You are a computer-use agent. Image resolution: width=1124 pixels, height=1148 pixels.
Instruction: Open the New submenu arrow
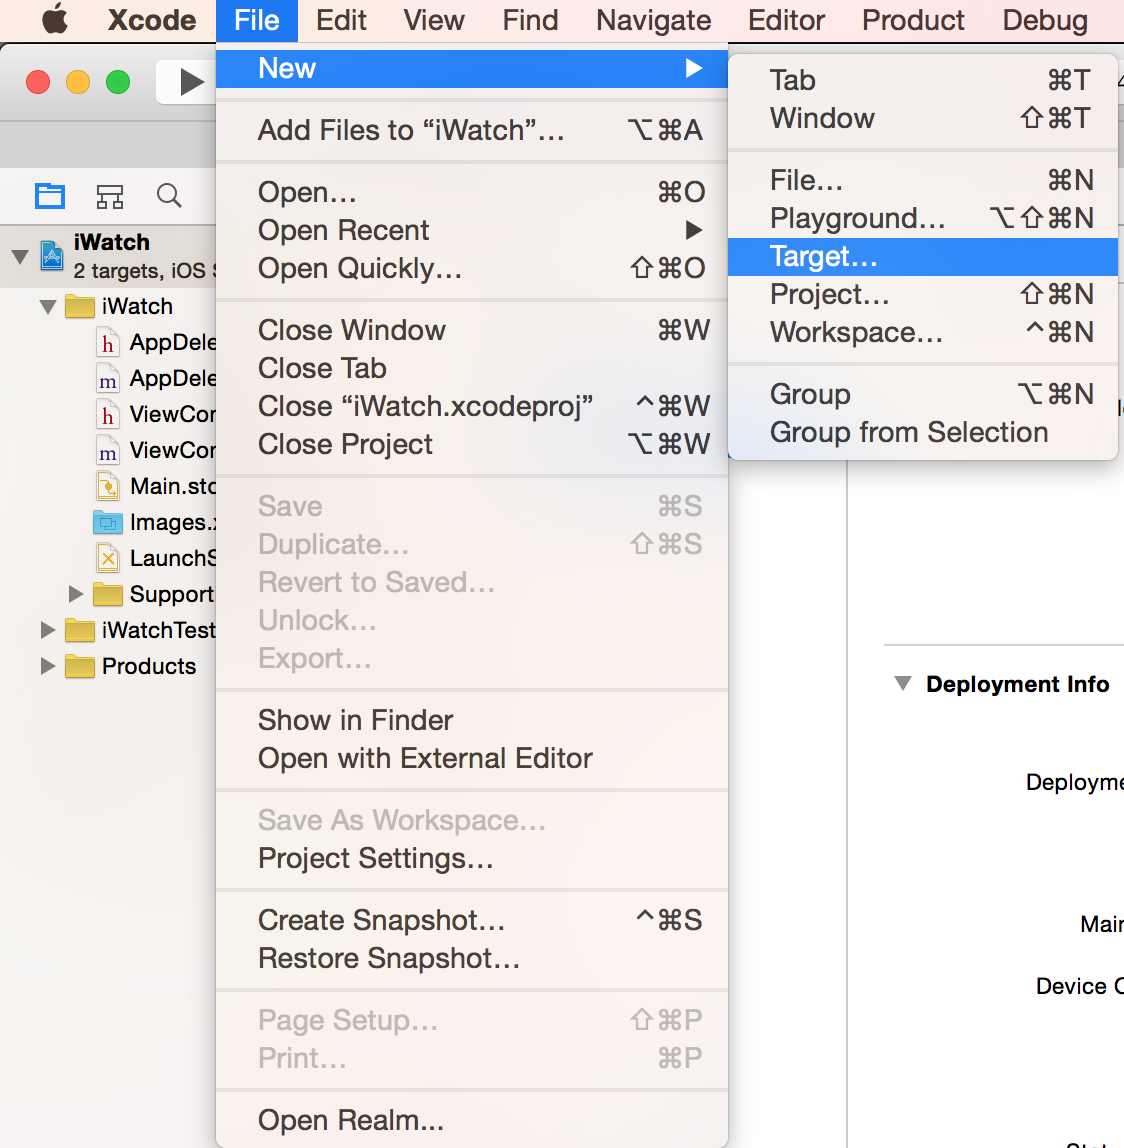[x=693, y=68]
